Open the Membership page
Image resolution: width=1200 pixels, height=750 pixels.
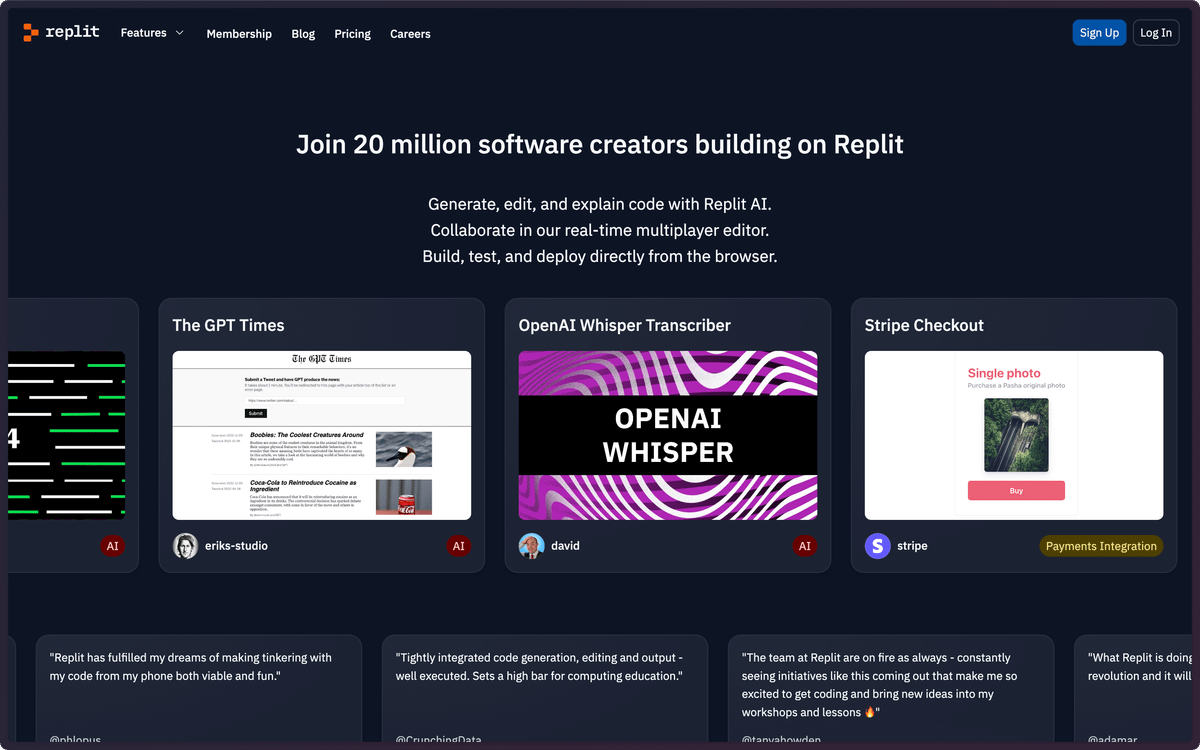[239, 34]
